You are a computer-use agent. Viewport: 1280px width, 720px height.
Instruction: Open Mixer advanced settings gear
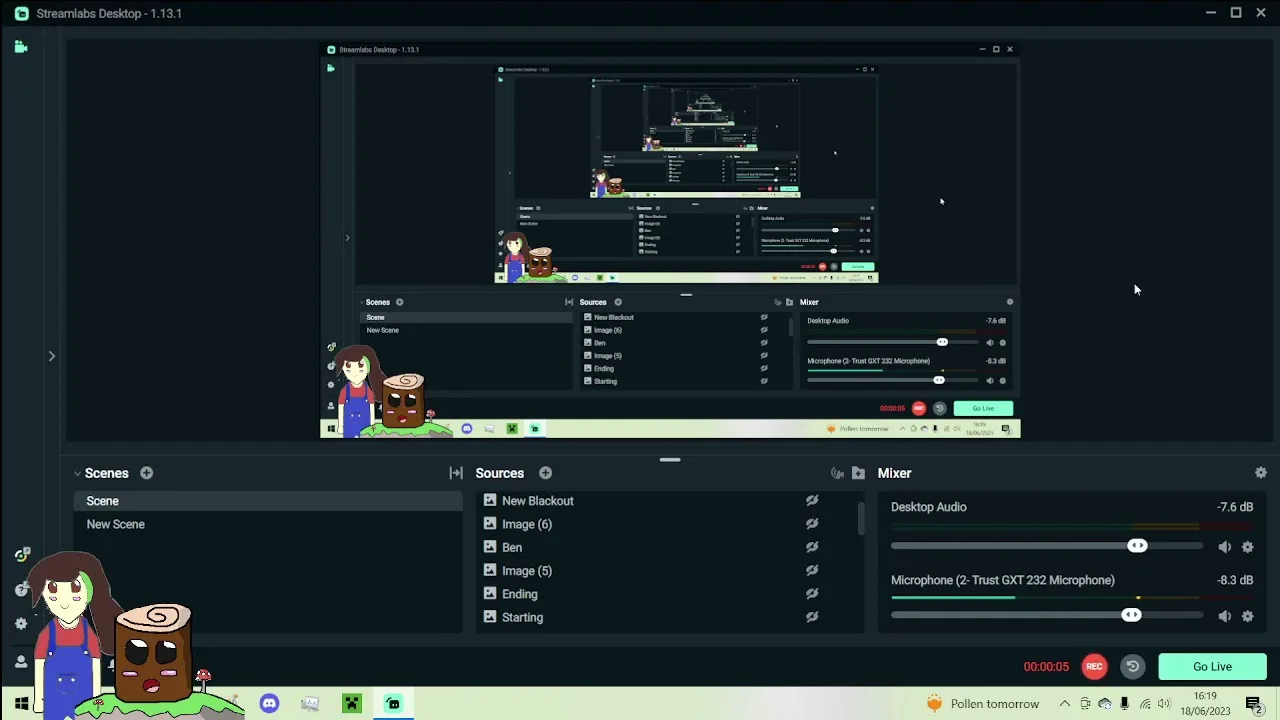[1261, 473]
